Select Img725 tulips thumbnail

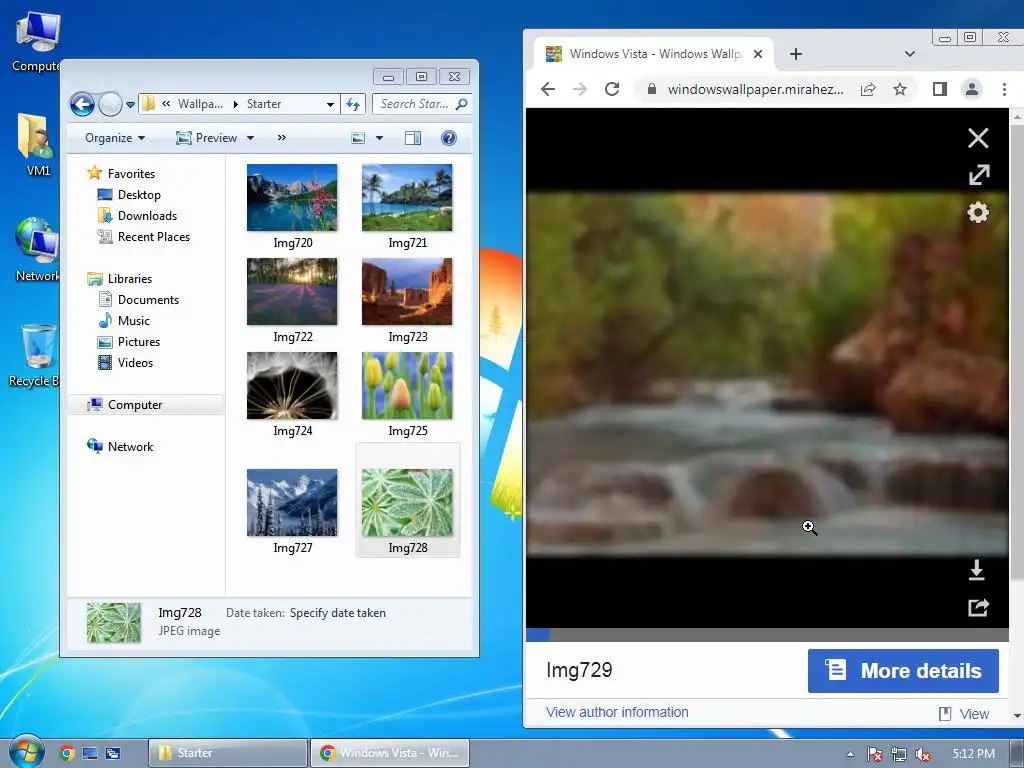coord(407,385)
